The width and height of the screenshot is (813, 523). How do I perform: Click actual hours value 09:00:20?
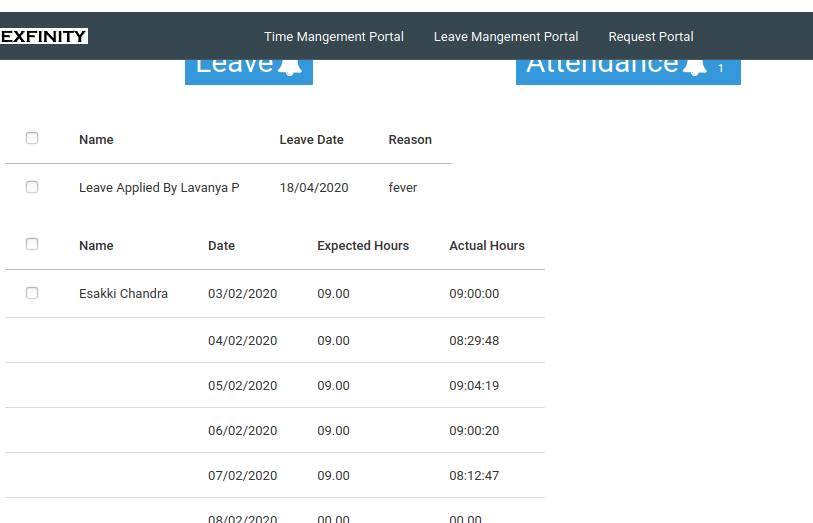point(474,431)
